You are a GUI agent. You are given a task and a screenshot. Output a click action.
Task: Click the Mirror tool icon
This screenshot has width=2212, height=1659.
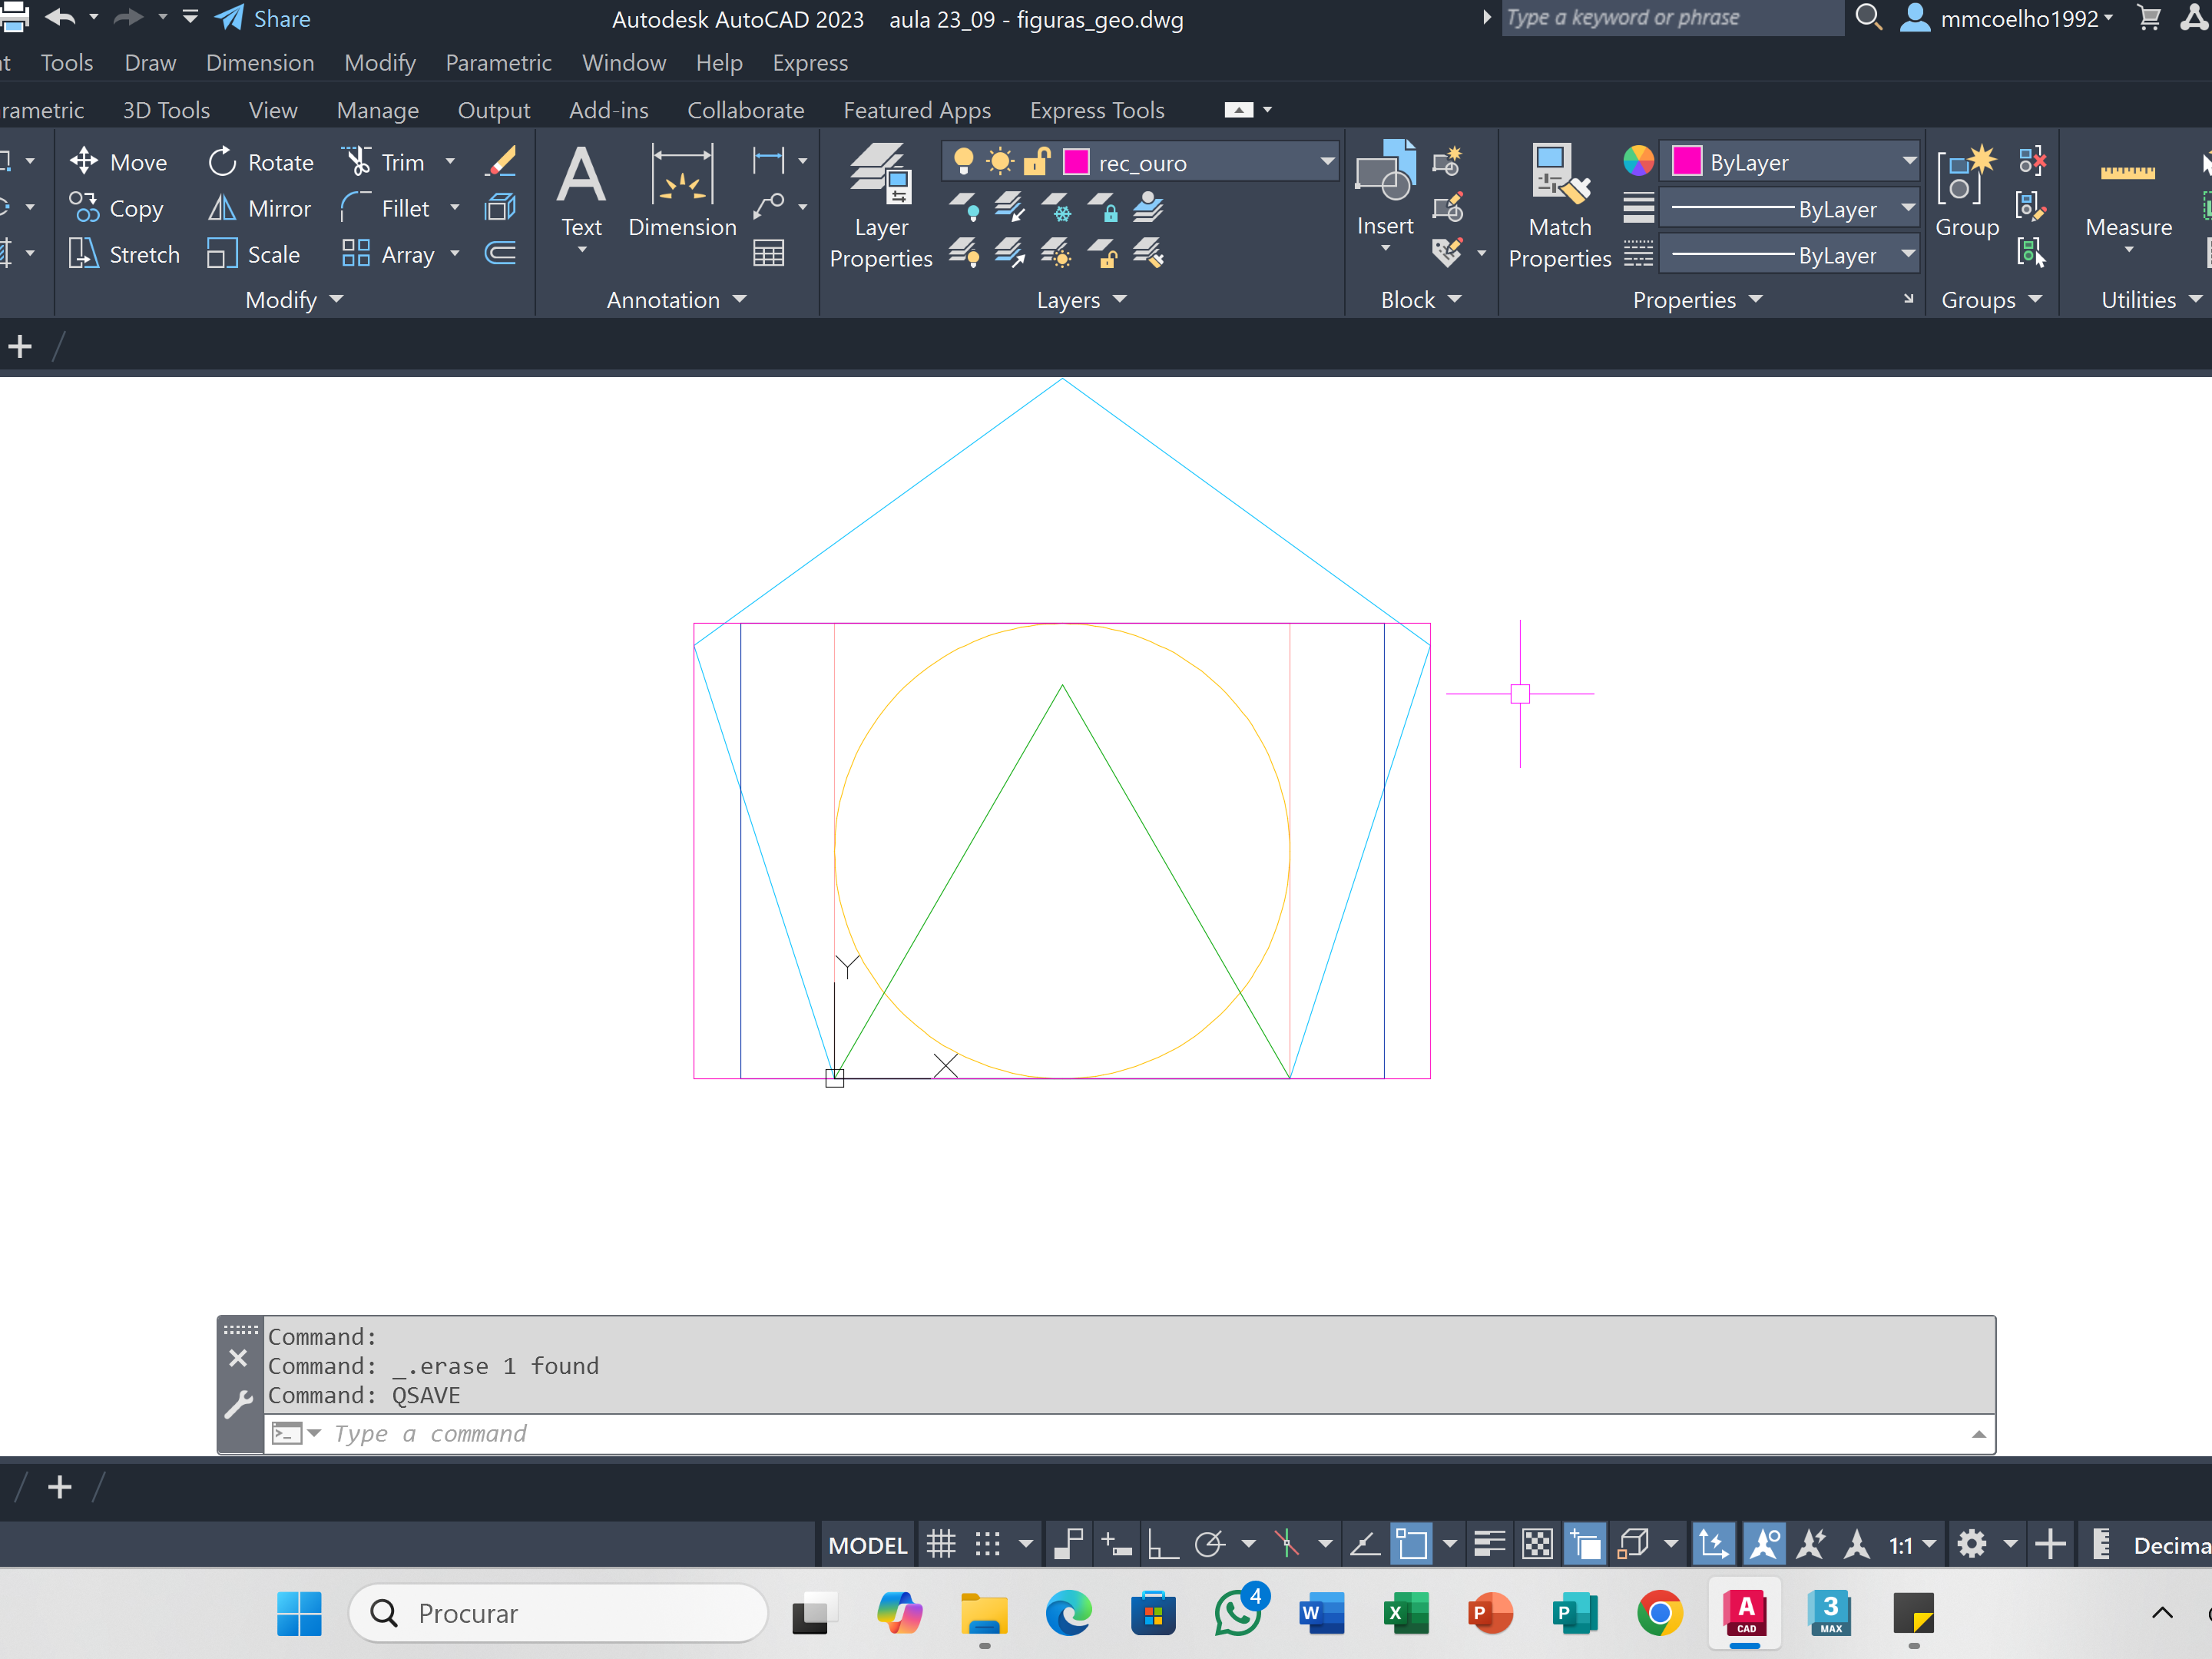[x=221, y=208]
